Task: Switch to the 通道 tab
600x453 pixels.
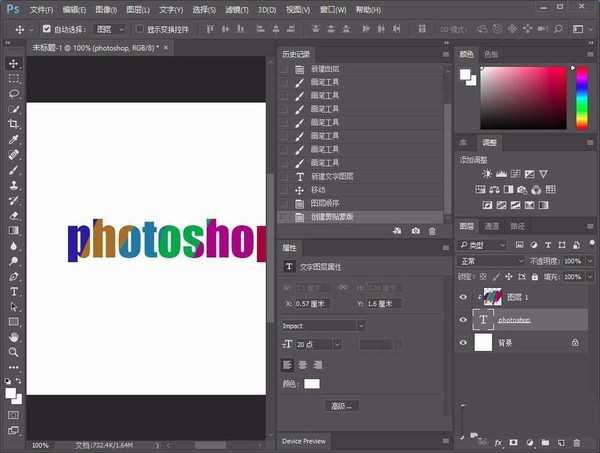Action: click(x=492, y=226)
